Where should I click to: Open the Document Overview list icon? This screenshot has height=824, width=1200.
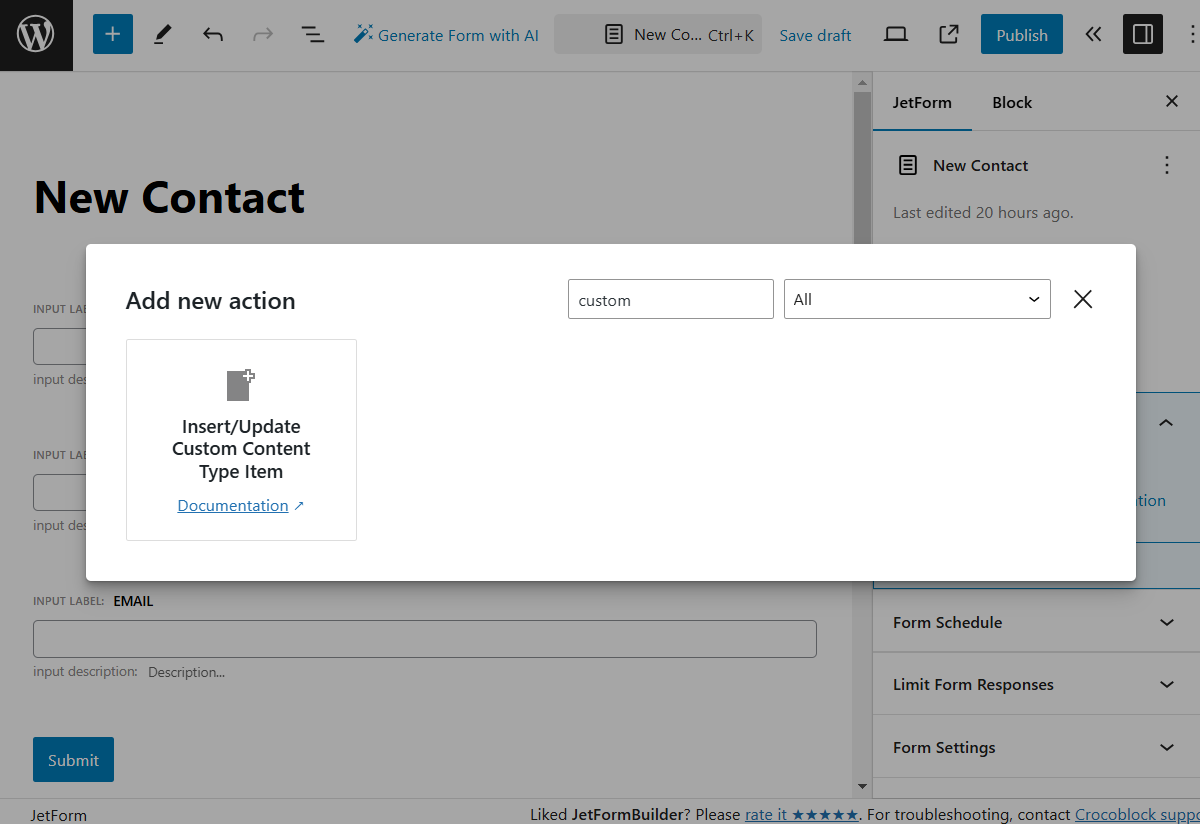[x=312, y=34]
